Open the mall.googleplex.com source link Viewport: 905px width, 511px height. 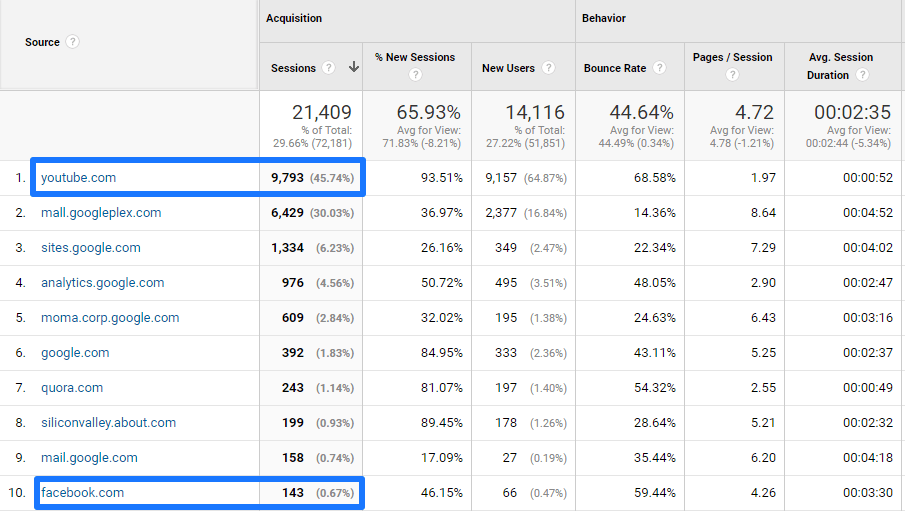[x=101, y=212]
